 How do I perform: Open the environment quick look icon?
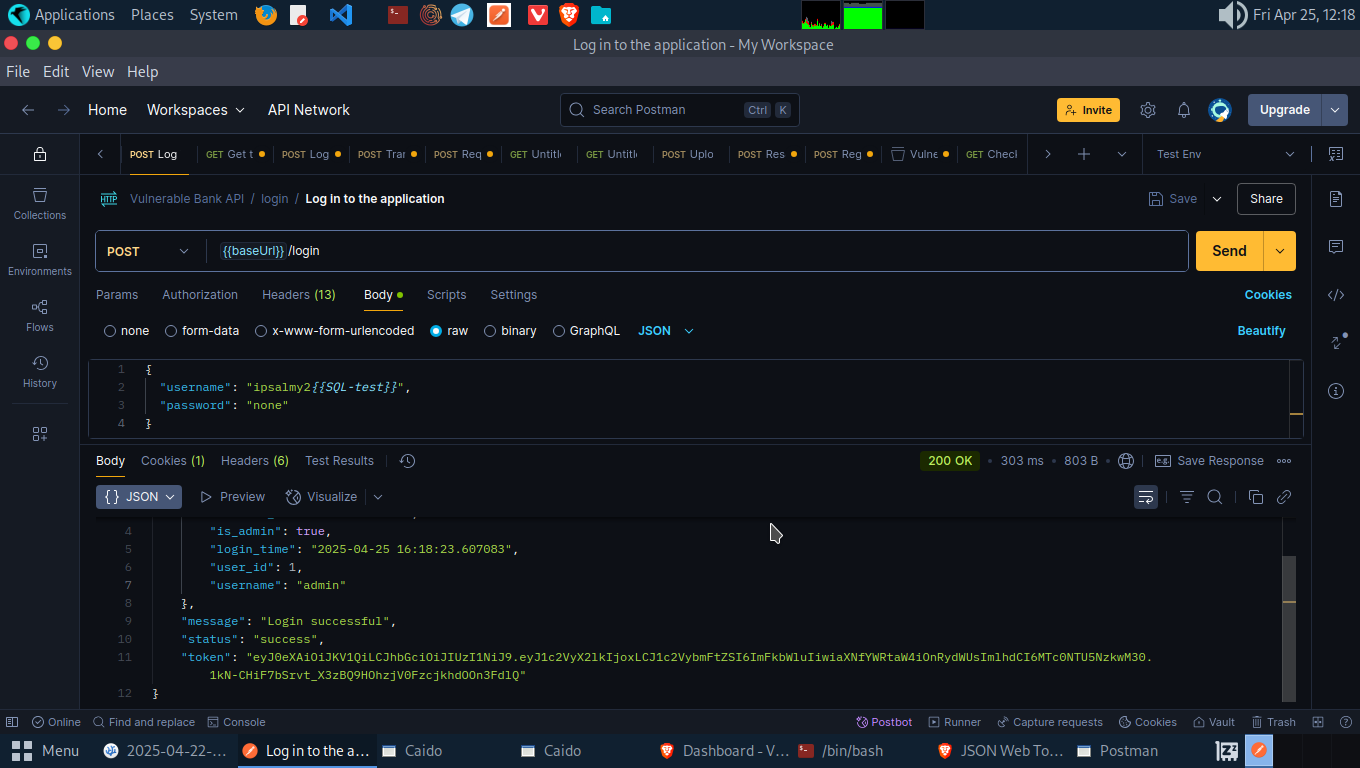[x=1336, y=154]
